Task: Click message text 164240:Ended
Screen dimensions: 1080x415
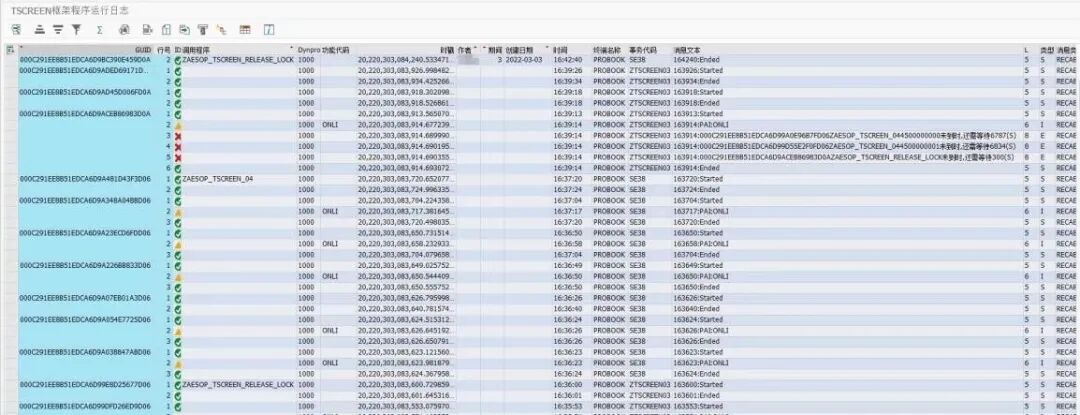Action: 696,60
